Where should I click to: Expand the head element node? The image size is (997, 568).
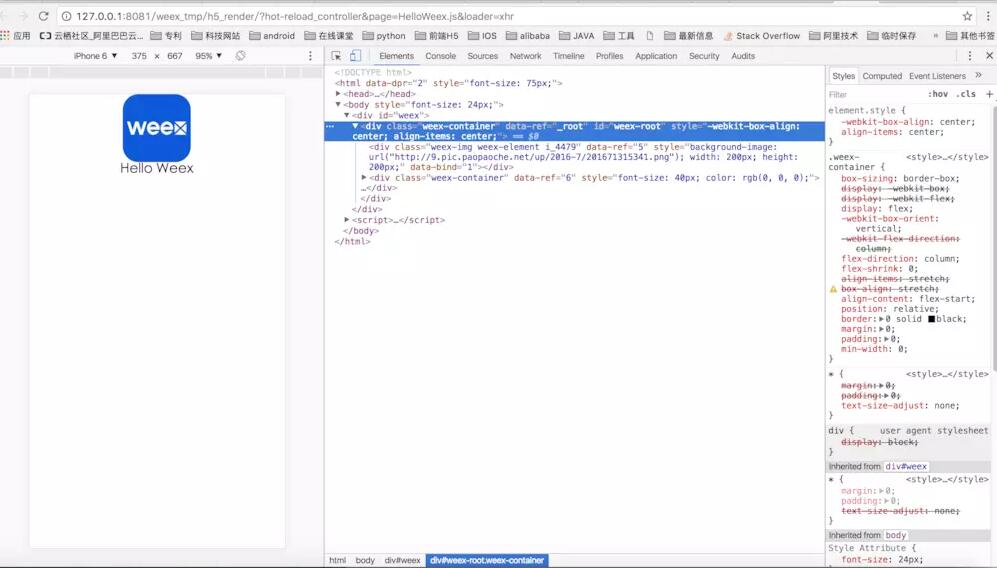point(338,94)
